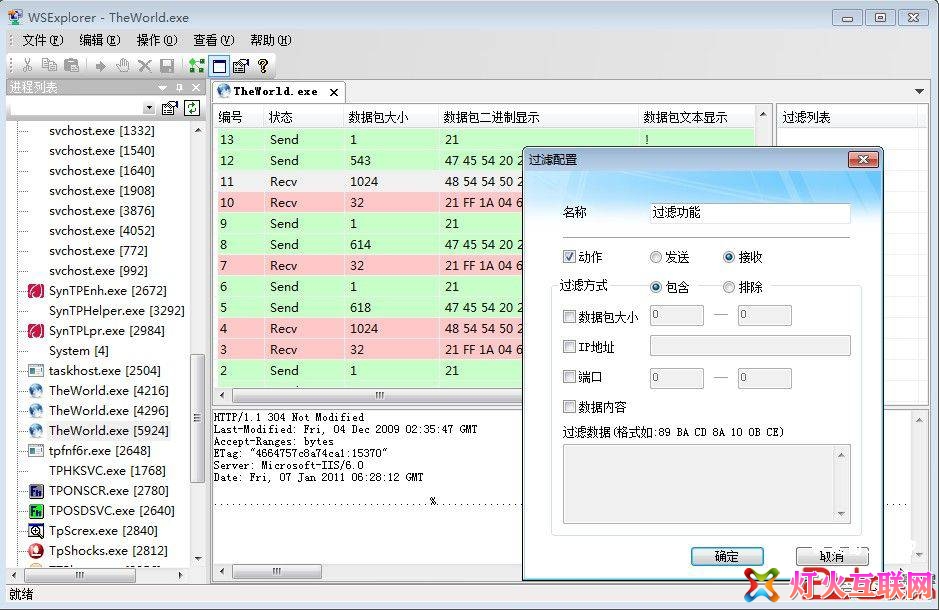This screenshot has width=939, height=610.
Task: Click the Copy toolbar icon
Action: pos(49,65)
